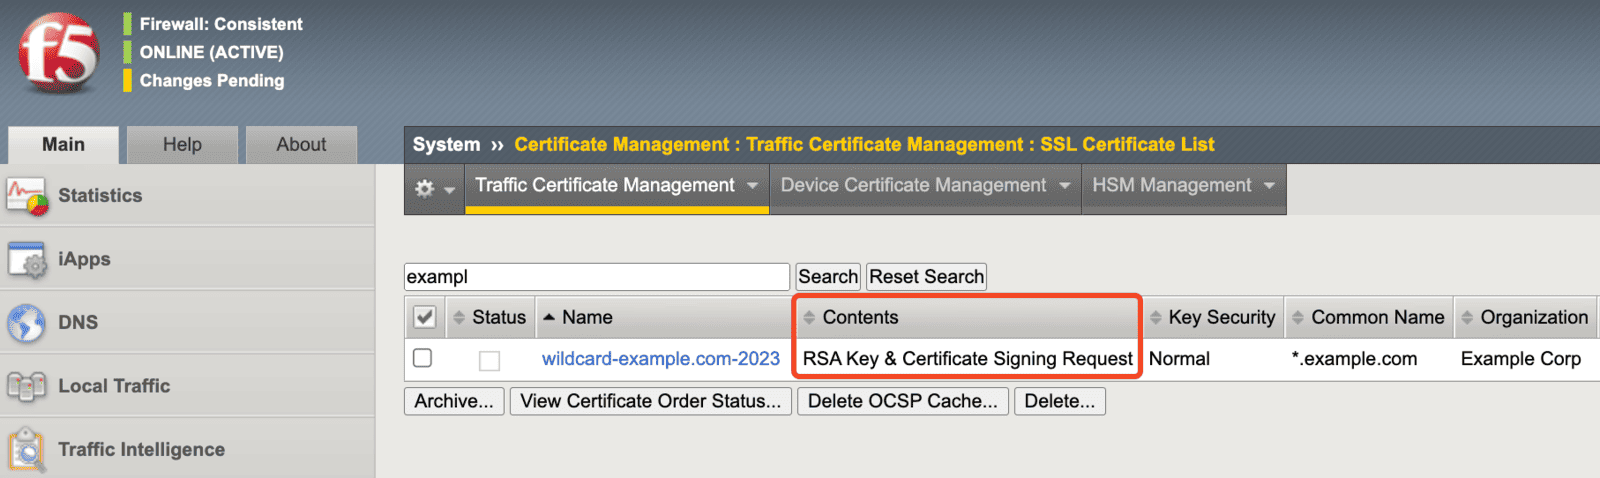Expand the gear menu dropdown arrow

[449, 190]
